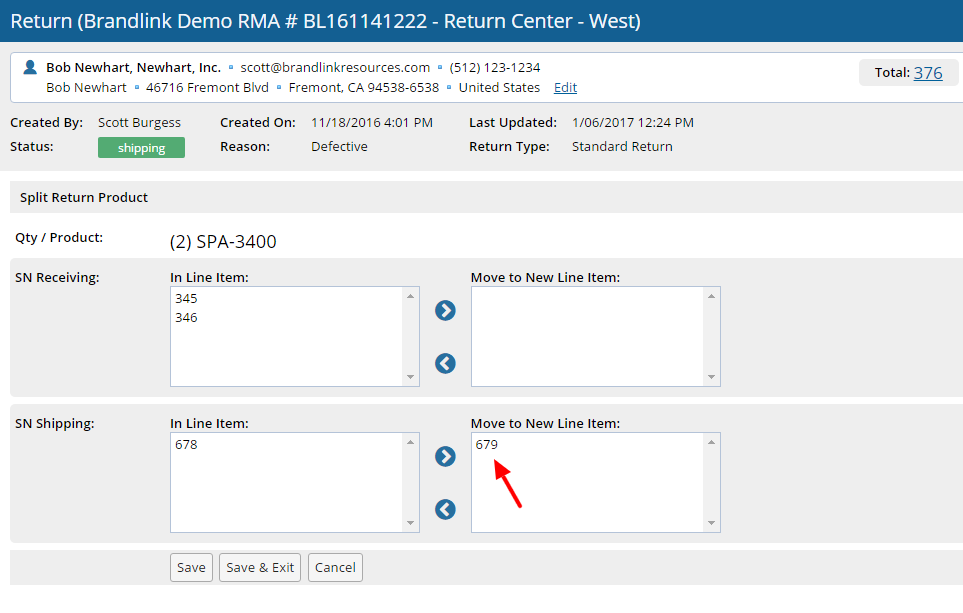Click the green shipping status badge

tap(141, 148)
